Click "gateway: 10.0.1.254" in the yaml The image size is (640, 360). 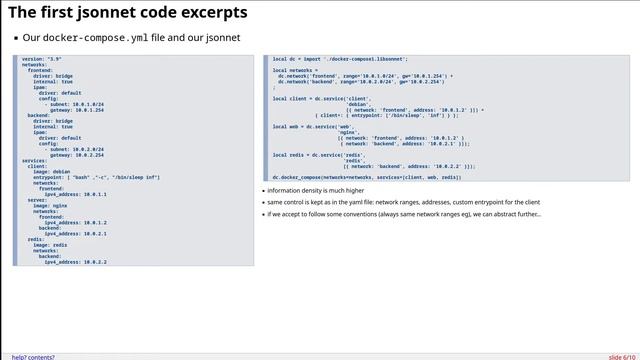[77, 110]
